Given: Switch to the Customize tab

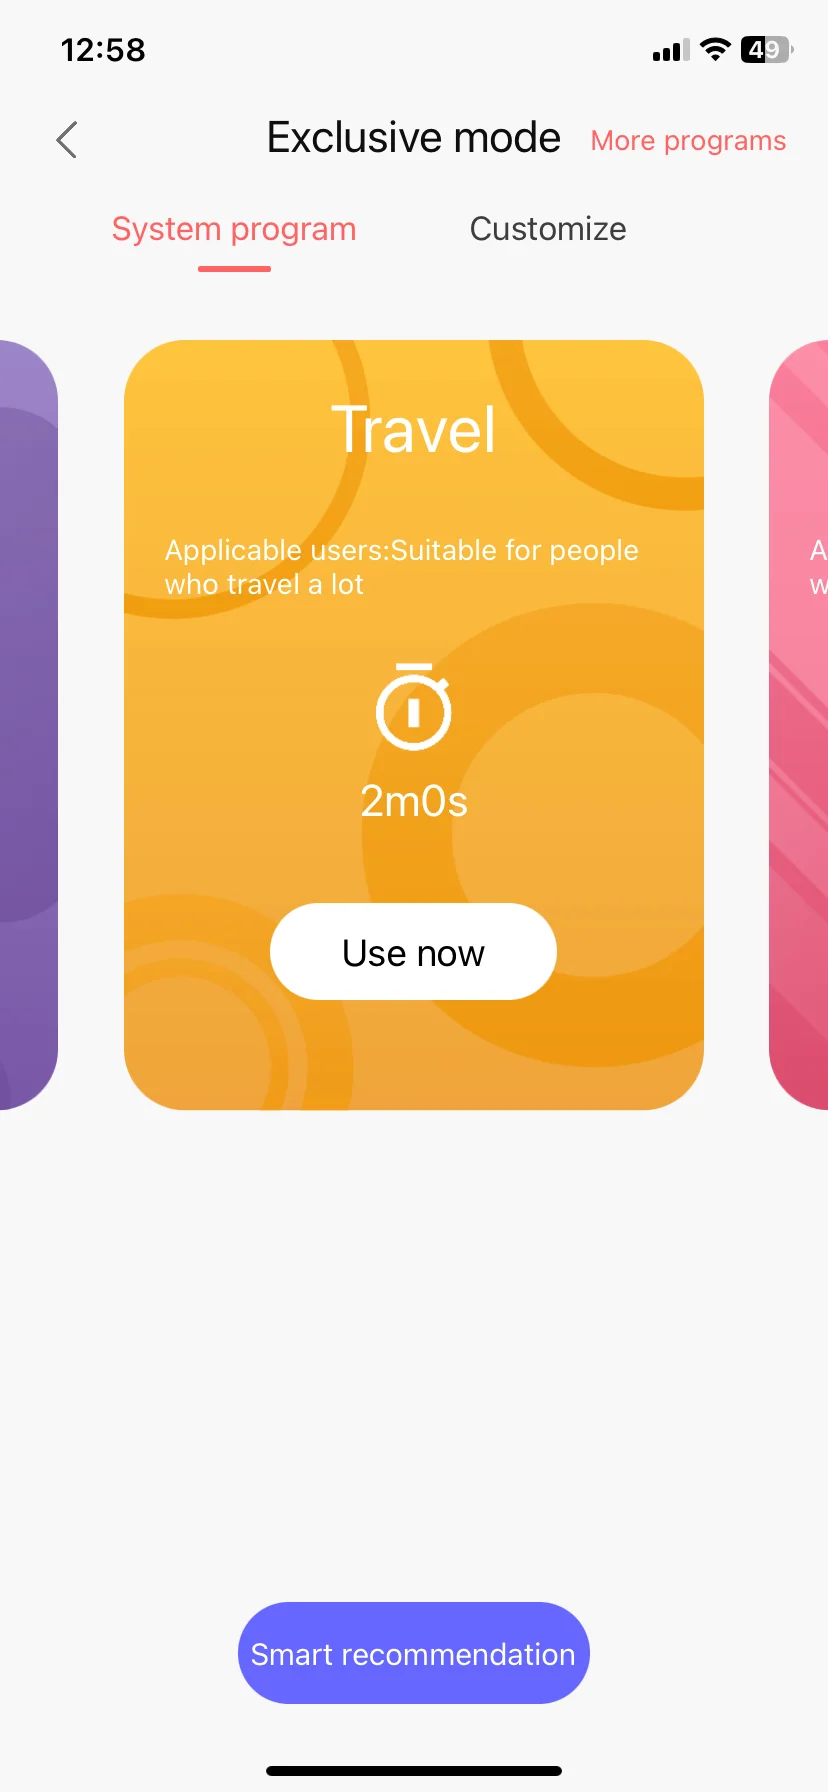Looking at the screenshot, I should click(548, 229).
